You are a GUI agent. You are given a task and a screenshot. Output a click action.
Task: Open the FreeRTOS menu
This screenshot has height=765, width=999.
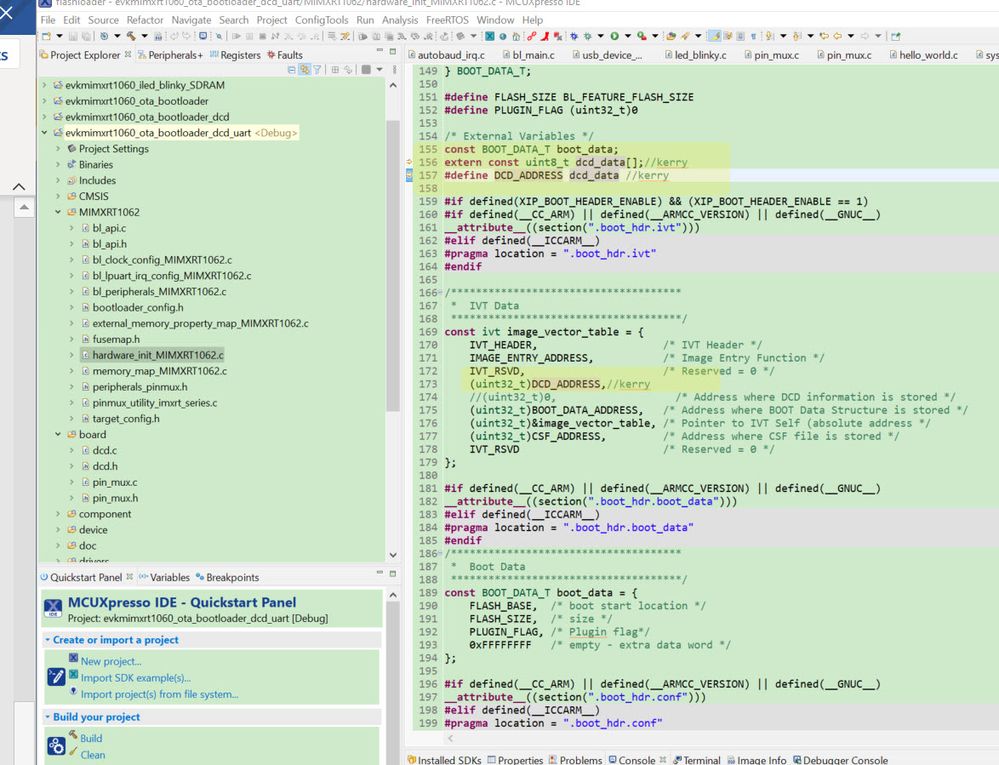pos(447,20)
